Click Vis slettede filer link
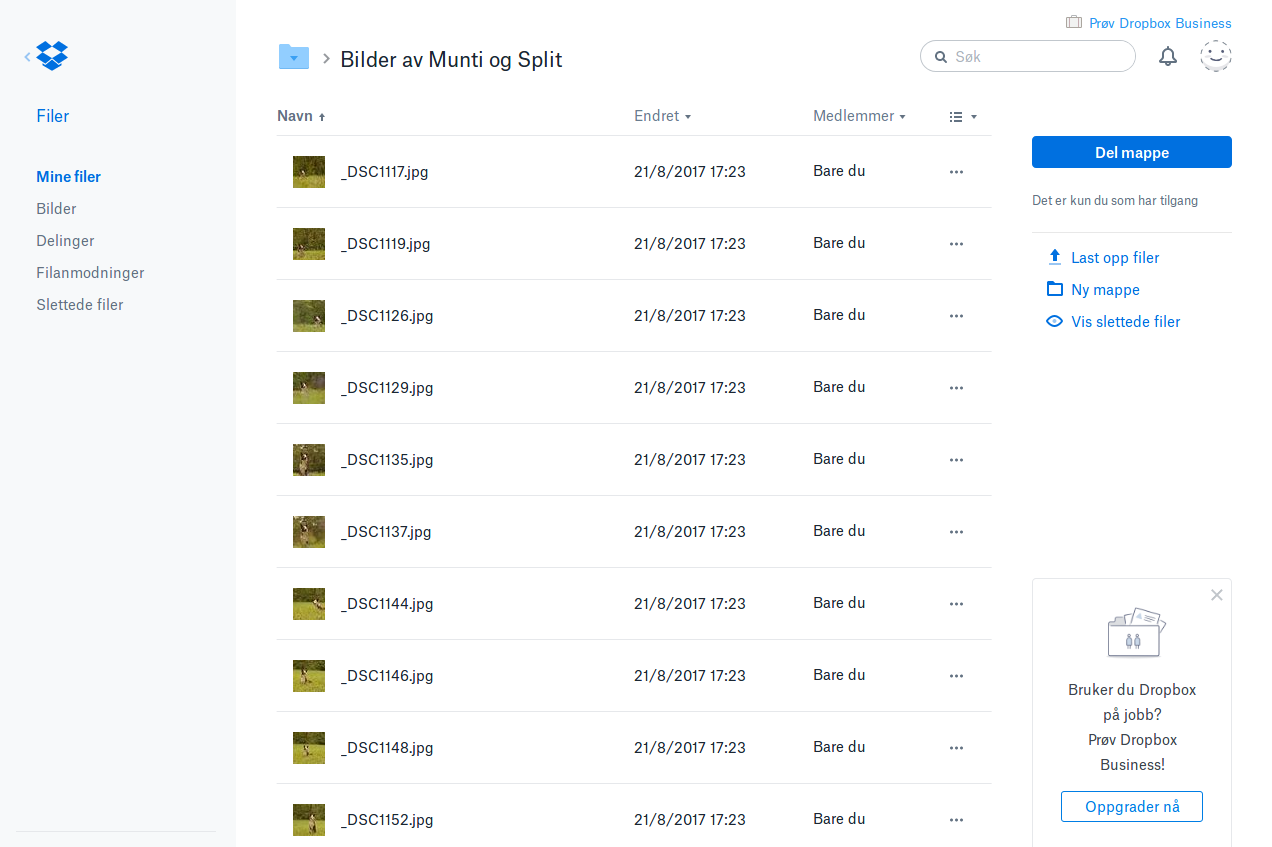The image size is (1272, 847). (1126, 322)
